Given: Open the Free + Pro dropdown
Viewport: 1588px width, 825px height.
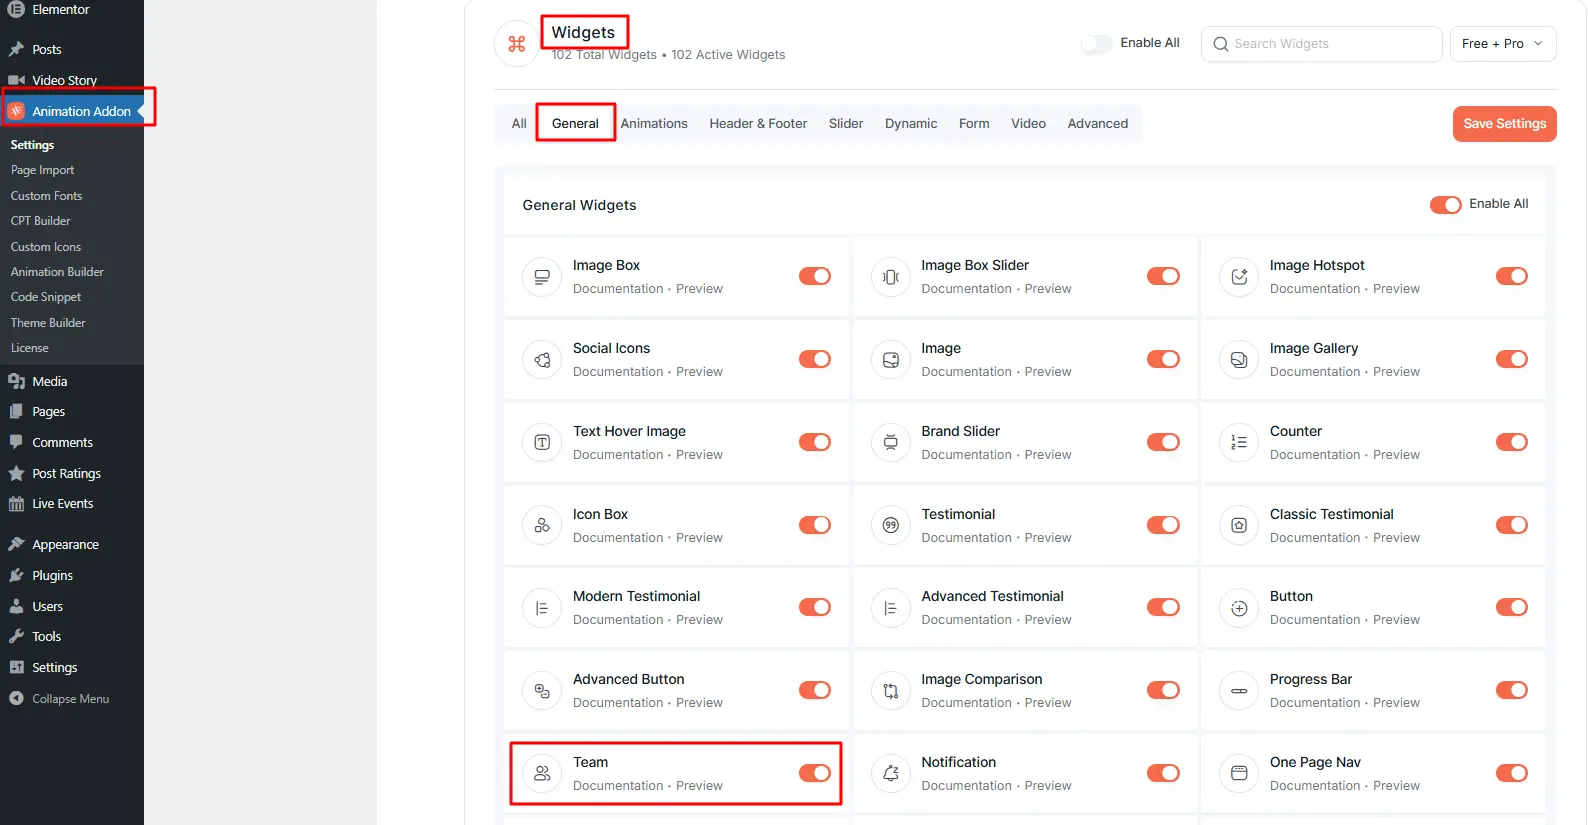Looking at the screenshot, I should click(1503, 44).
